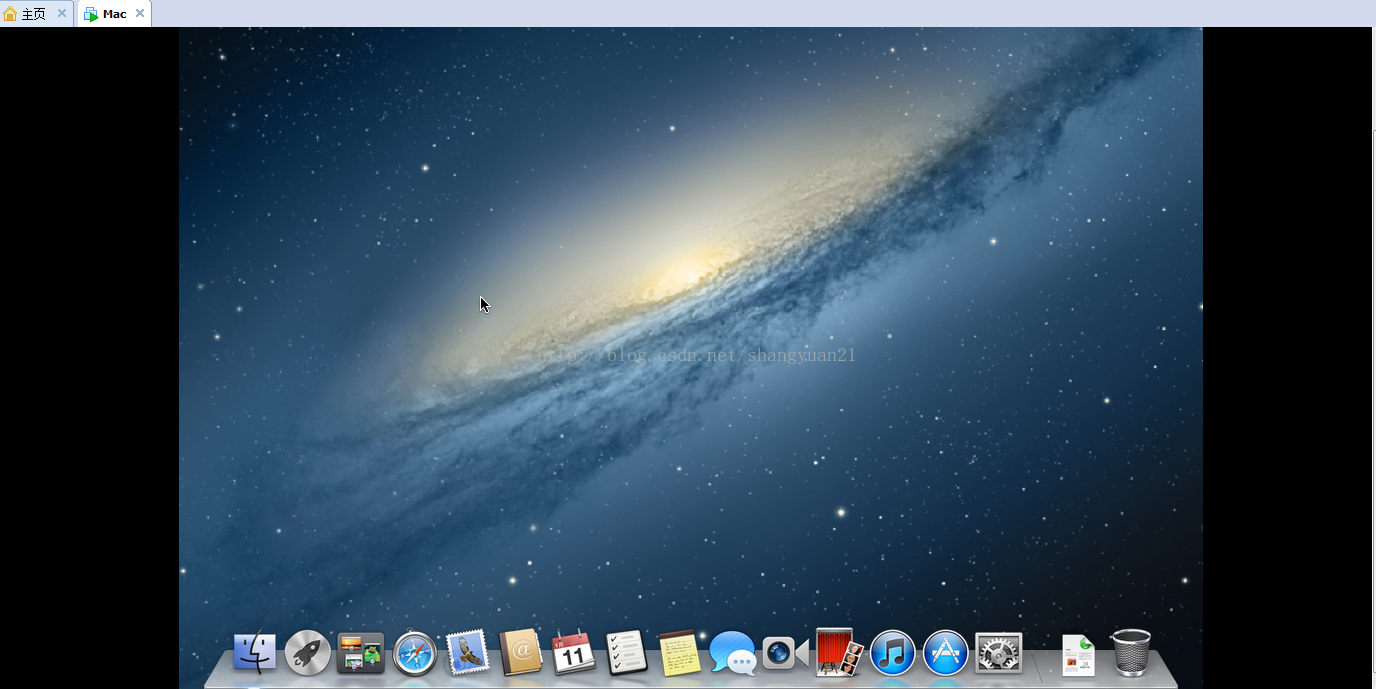Select the Mac virtual machine tab
This screenshot has height=689, width=1376.
pos(113,14)
